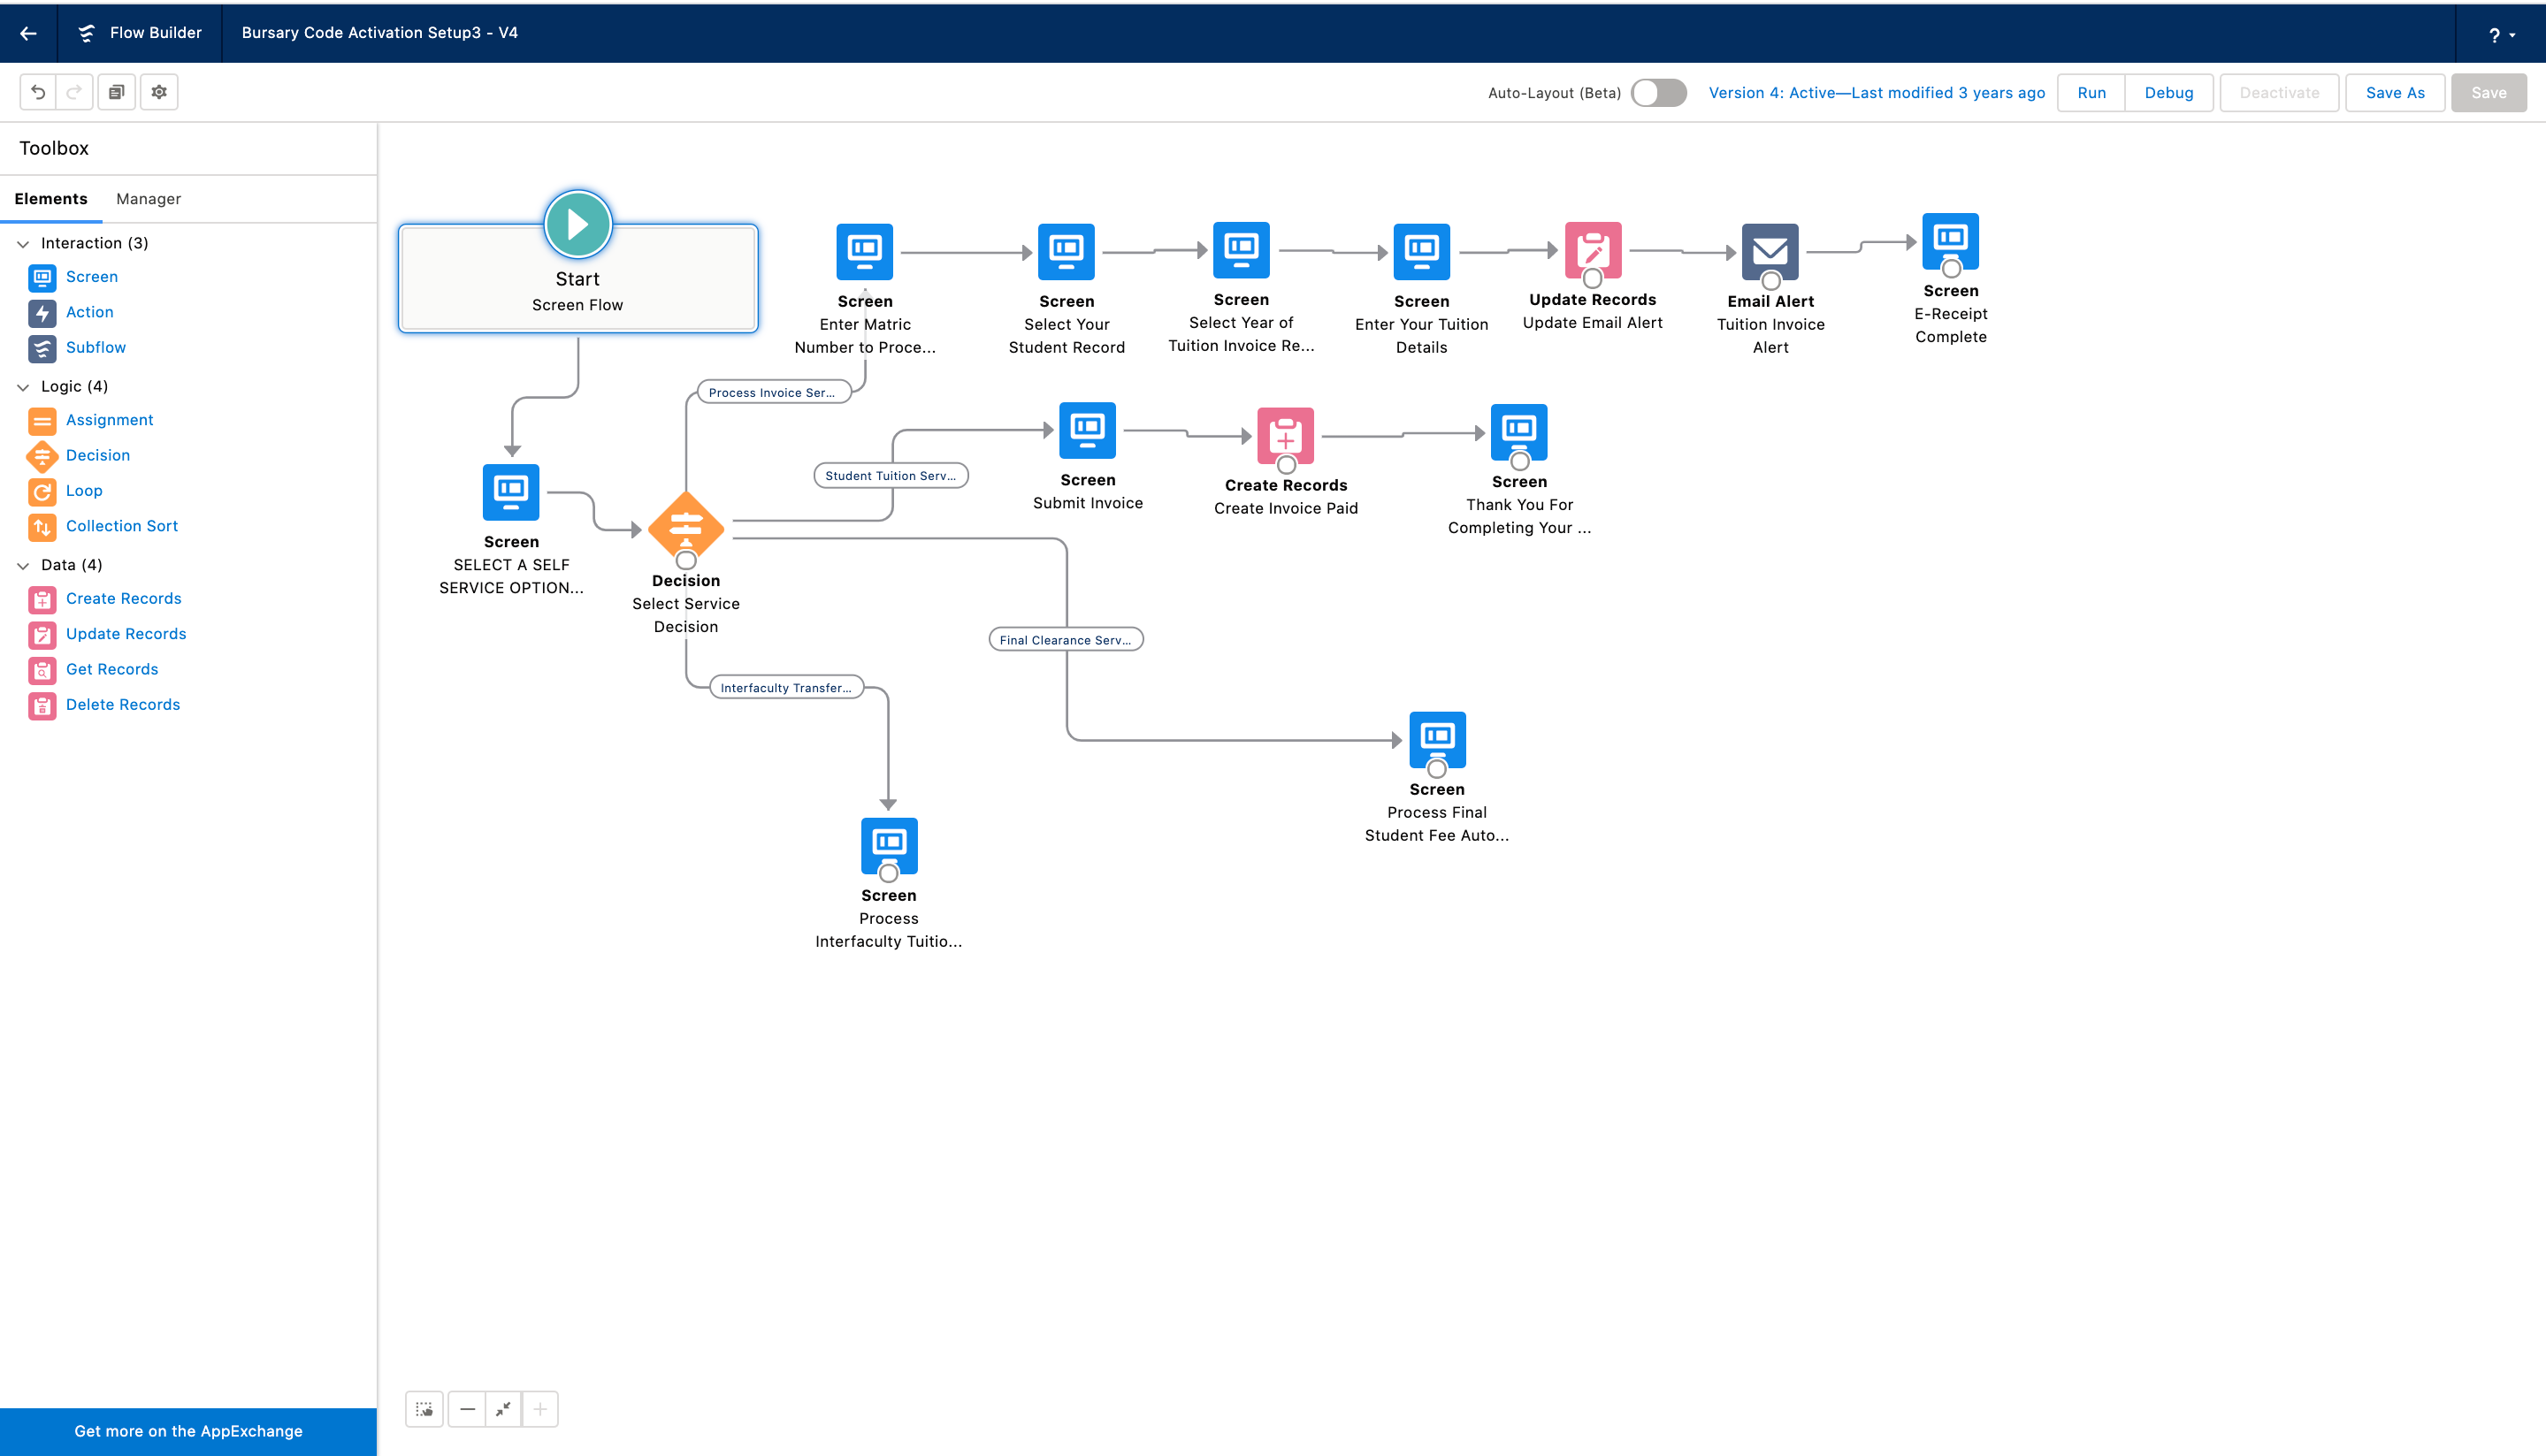This screenshot has width=2546, height=1456.
Task: Click the Start play node on canvas
Action: pos(577,224)
